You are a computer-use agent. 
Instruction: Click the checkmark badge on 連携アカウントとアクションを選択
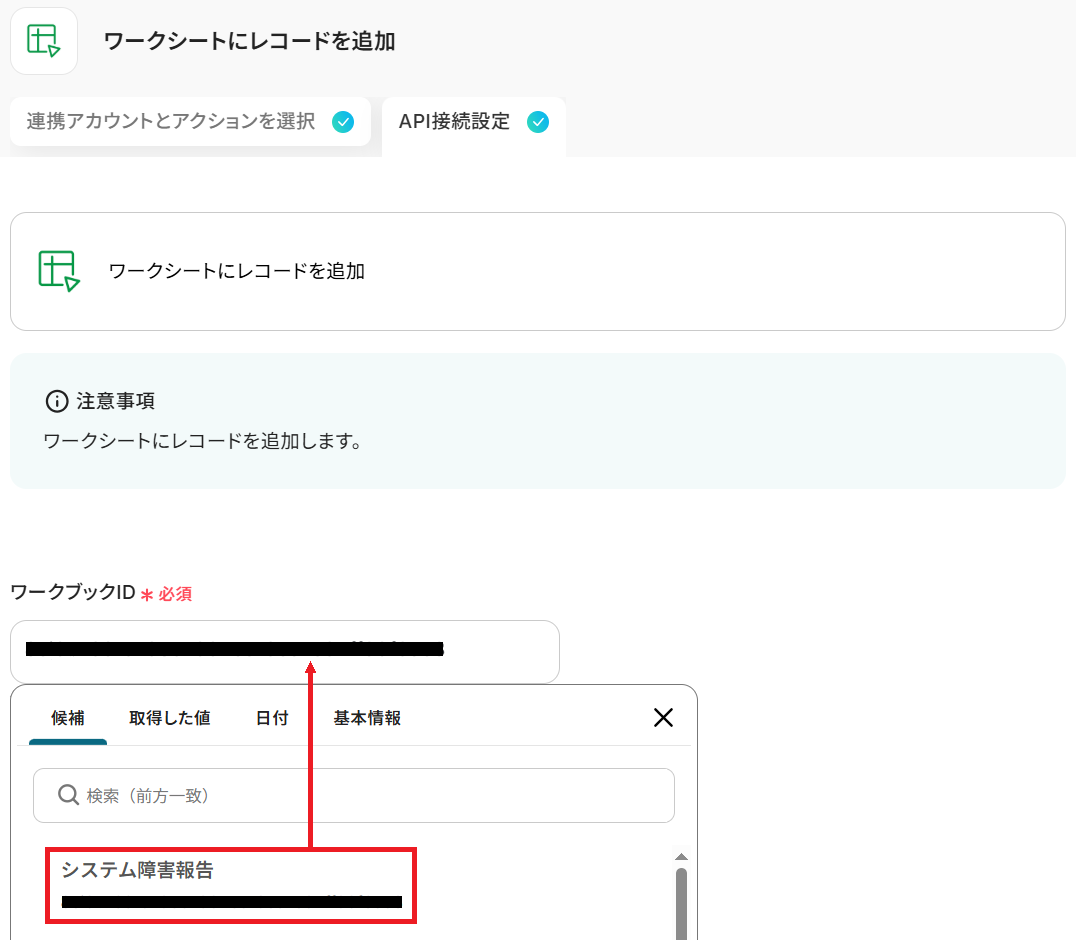pyautogui.click(x=343, y=122)
